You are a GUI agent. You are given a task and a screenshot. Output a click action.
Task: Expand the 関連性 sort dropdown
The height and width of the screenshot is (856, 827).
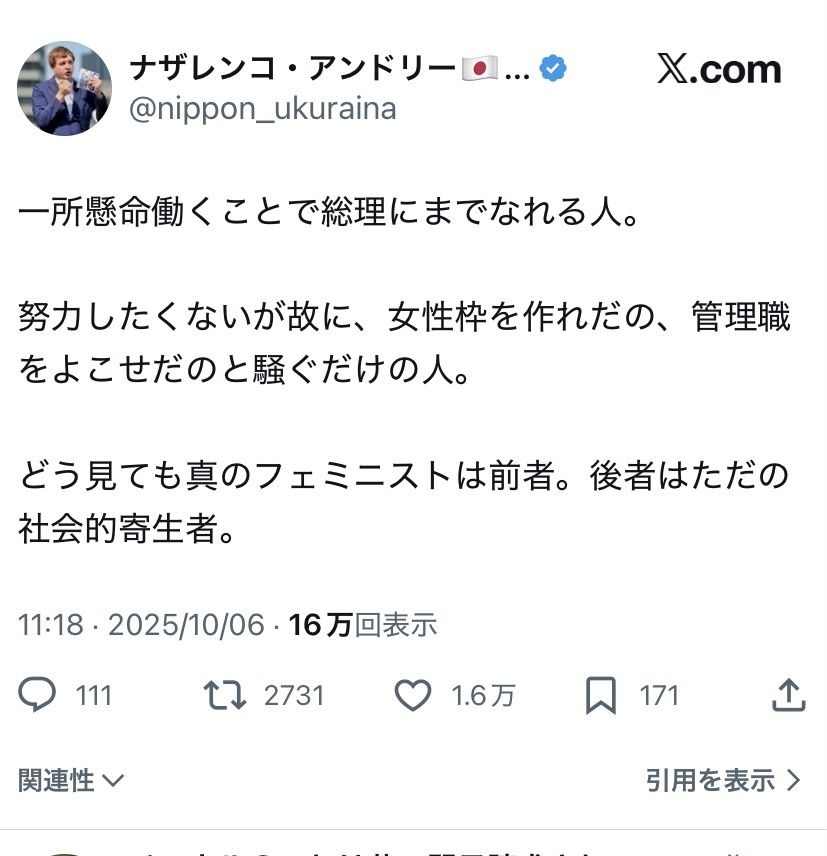click(x=71, y=780)
